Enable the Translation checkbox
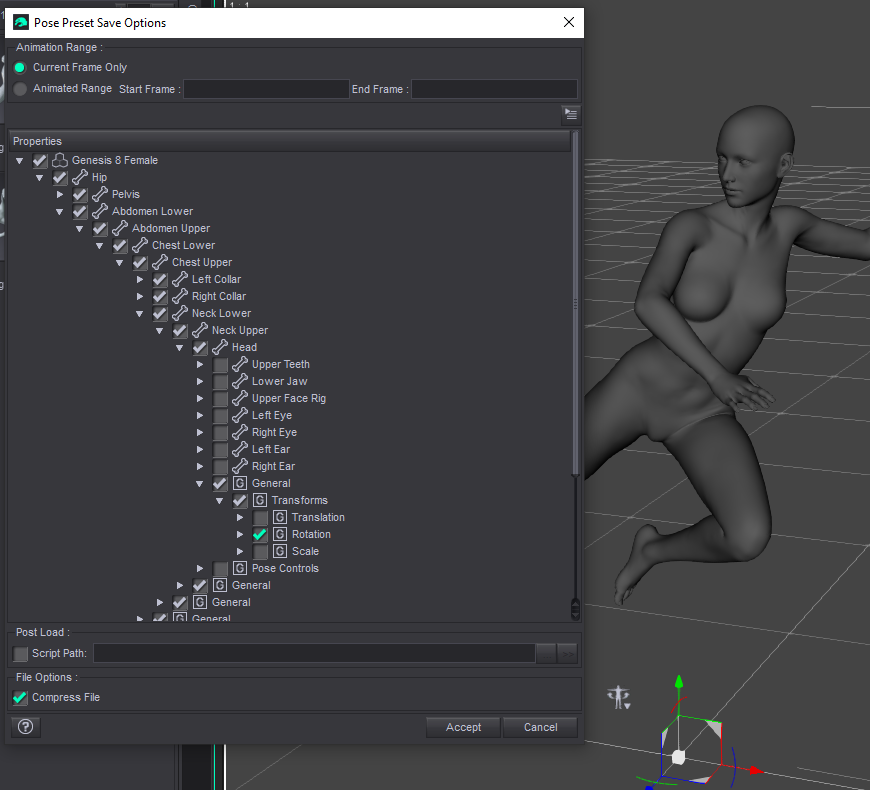Screen dimensions: 870x790 point(260,517)
